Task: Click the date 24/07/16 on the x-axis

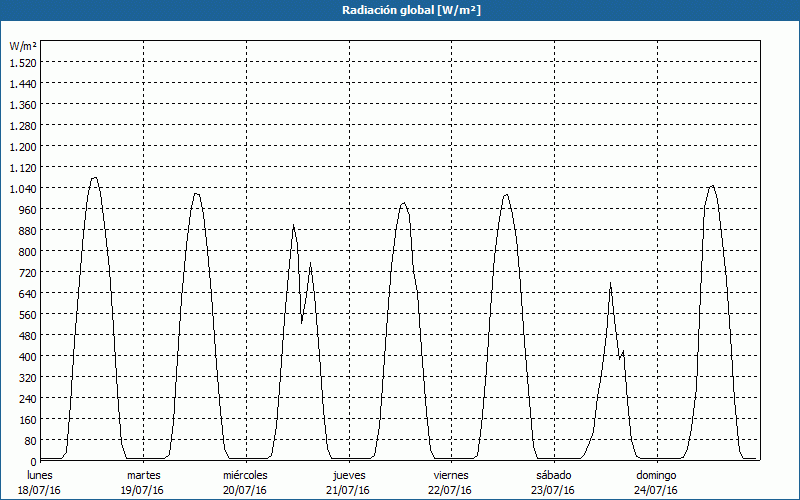Action: [656, 490]
